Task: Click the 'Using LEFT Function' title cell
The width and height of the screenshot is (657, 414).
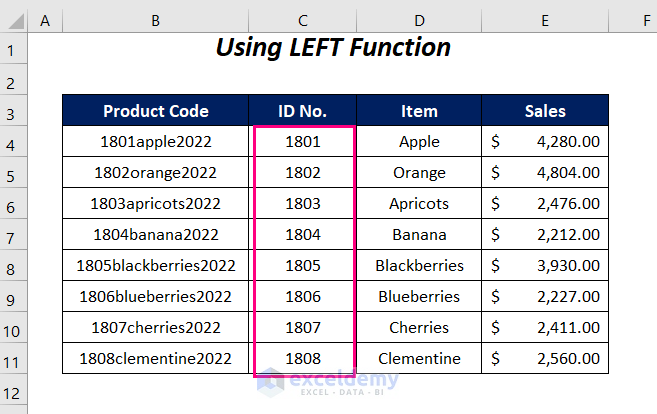Action: (x=333, y=48)
